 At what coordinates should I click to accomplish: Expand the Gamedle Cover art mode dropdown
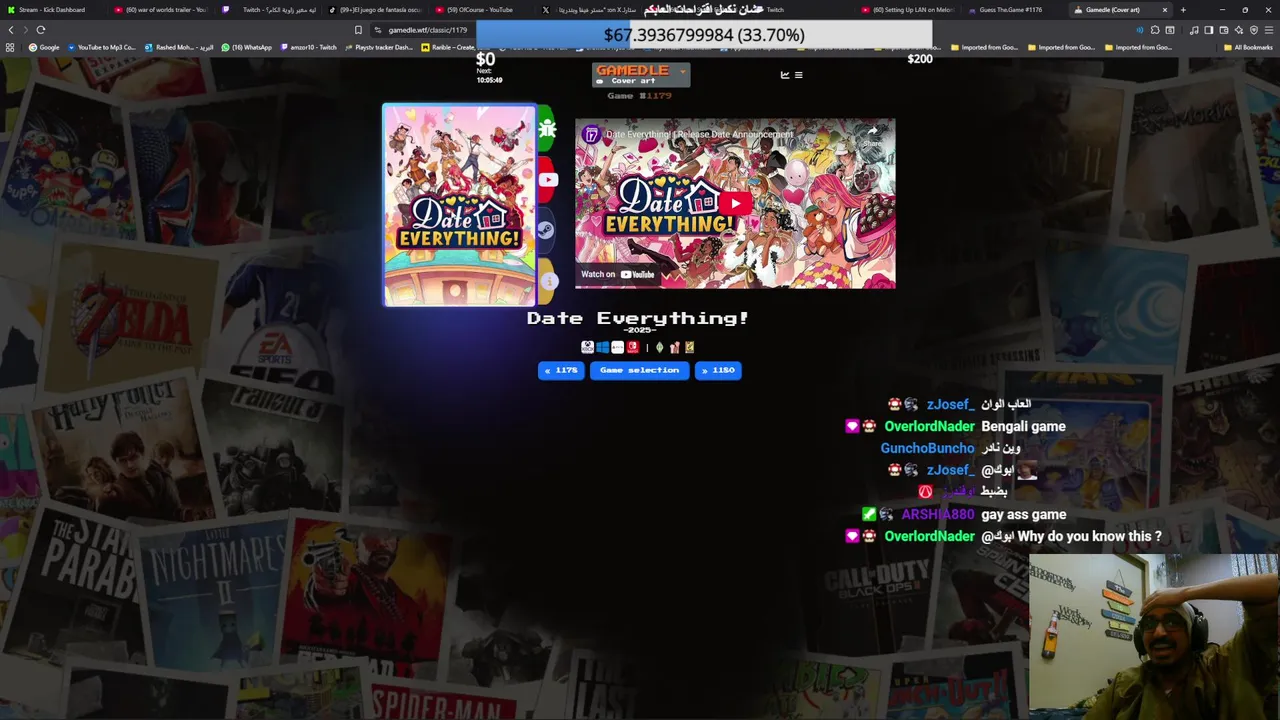pyautogui.click(x=641, y=75)
